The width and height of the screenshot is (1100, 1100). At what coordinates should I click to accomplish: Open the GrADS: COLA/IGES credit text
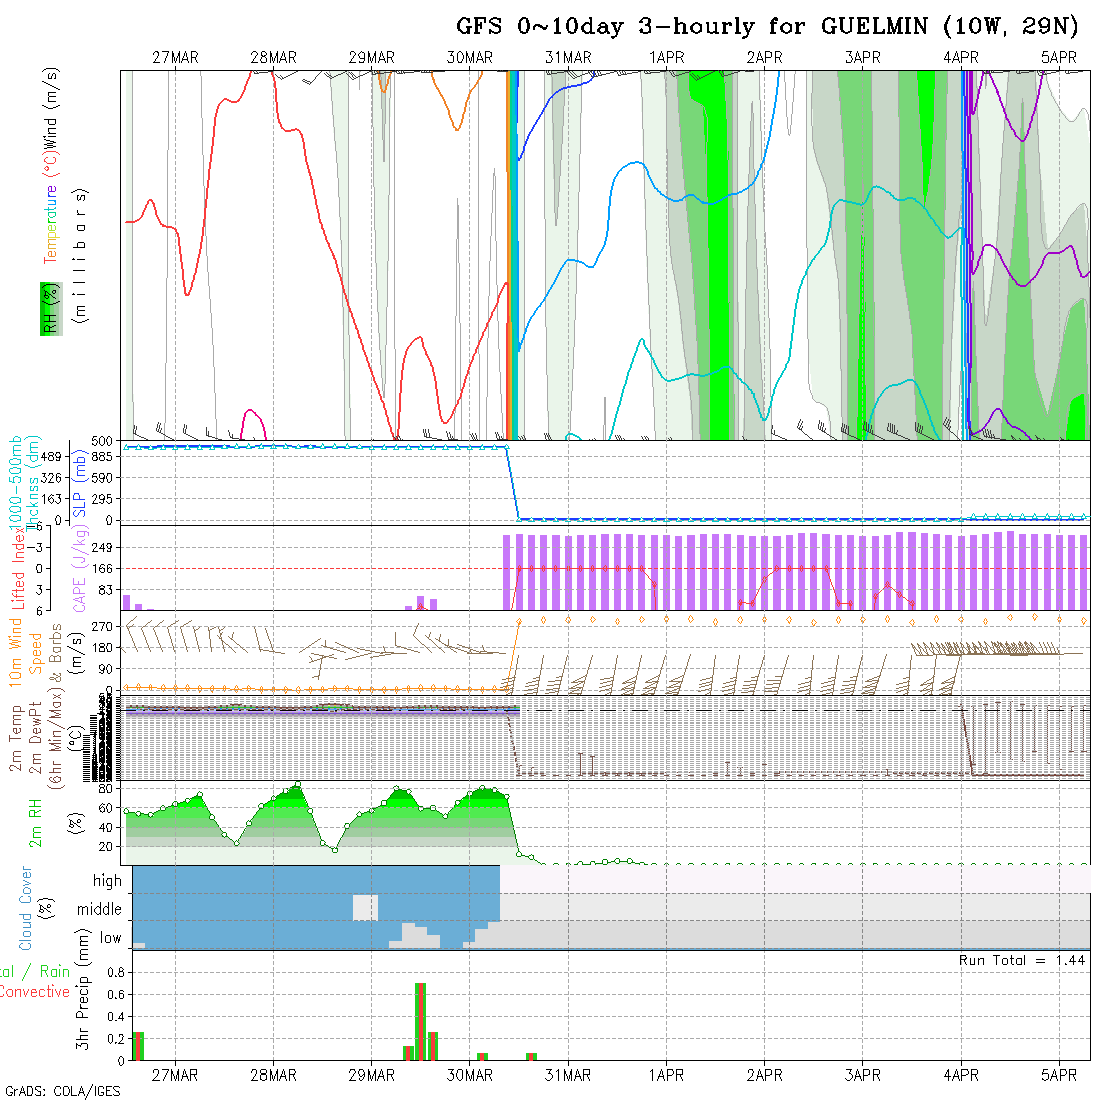(62, 1091)
